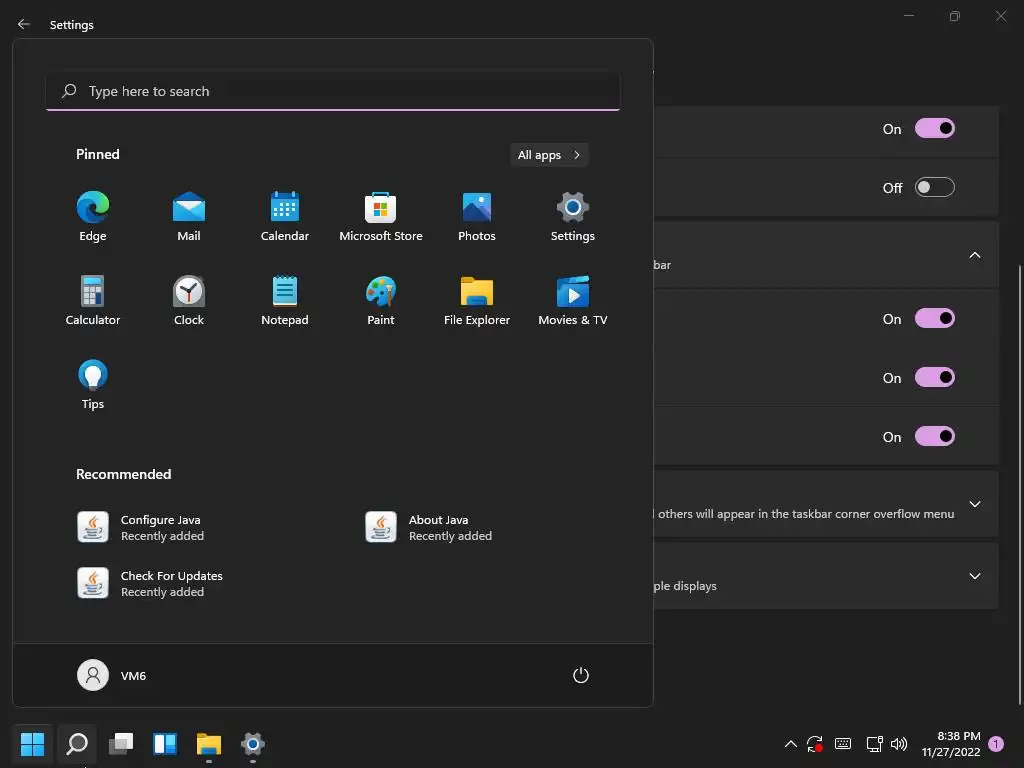Image resolution: width=1024 pixels, height=768 pixels.
Task: Open the Calendar app
Action: [x=285, y=217]
